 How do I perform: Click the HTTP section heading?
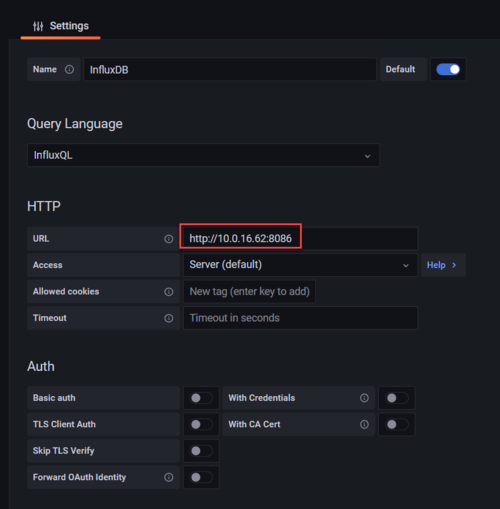pyautogui.click(x=44, y=206)
